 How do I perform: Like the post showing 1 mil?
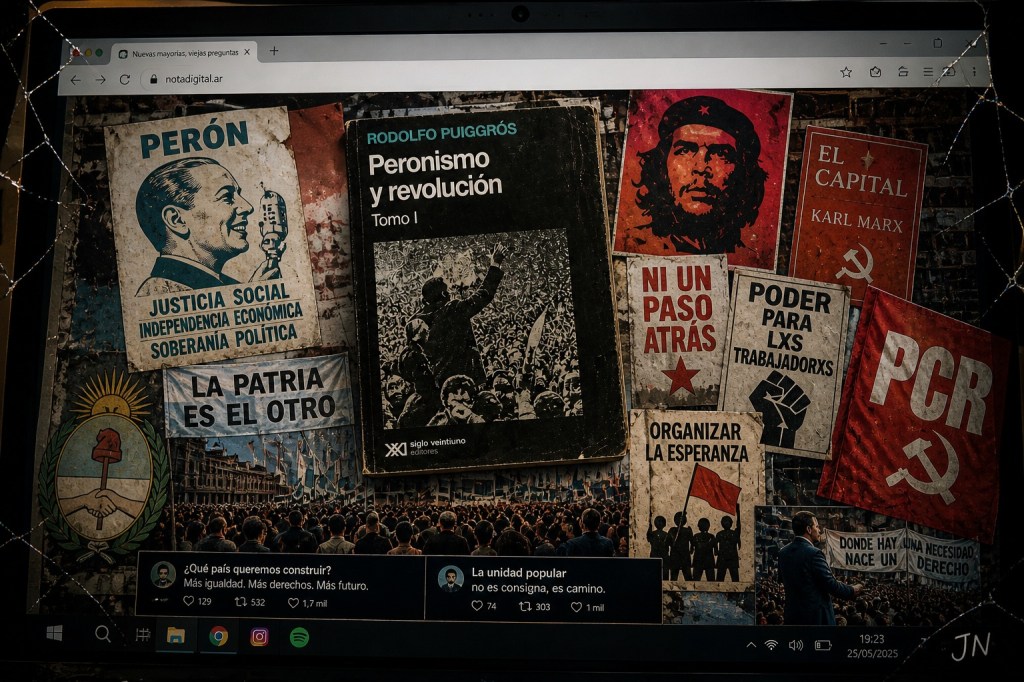pyautogui.click(x=576, y=607)
